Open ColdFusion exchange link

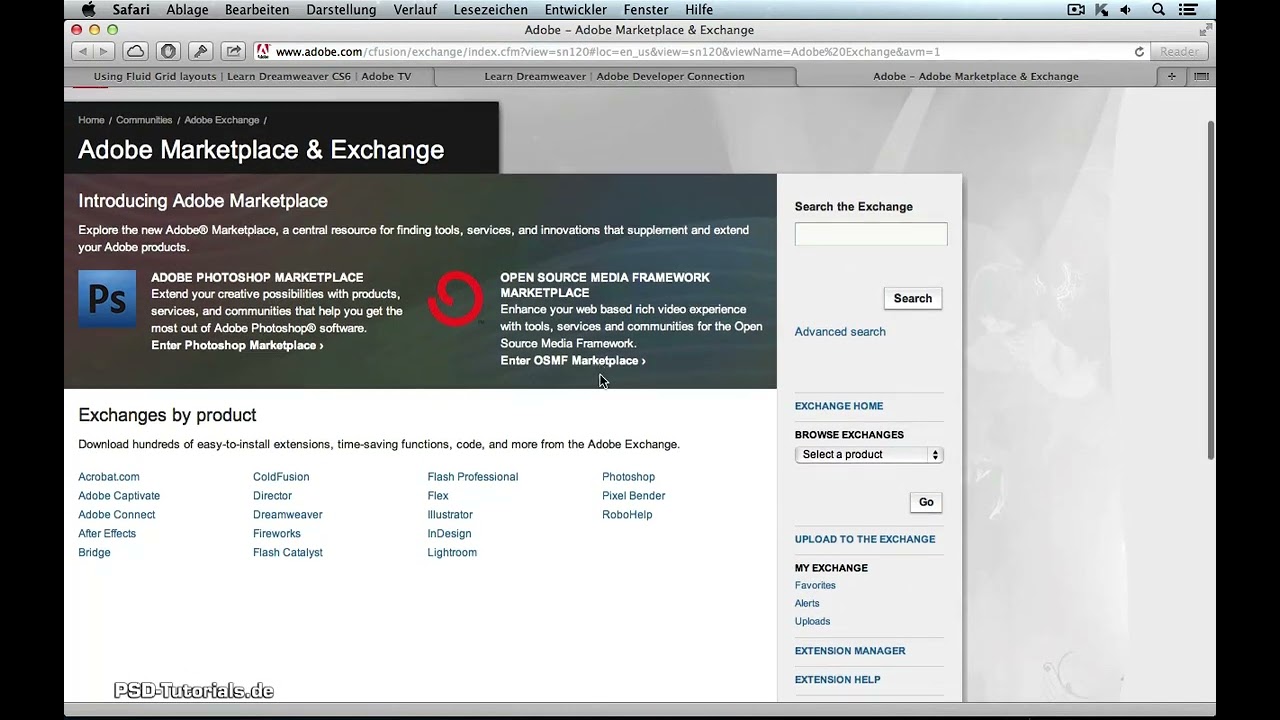coord(281,477)
